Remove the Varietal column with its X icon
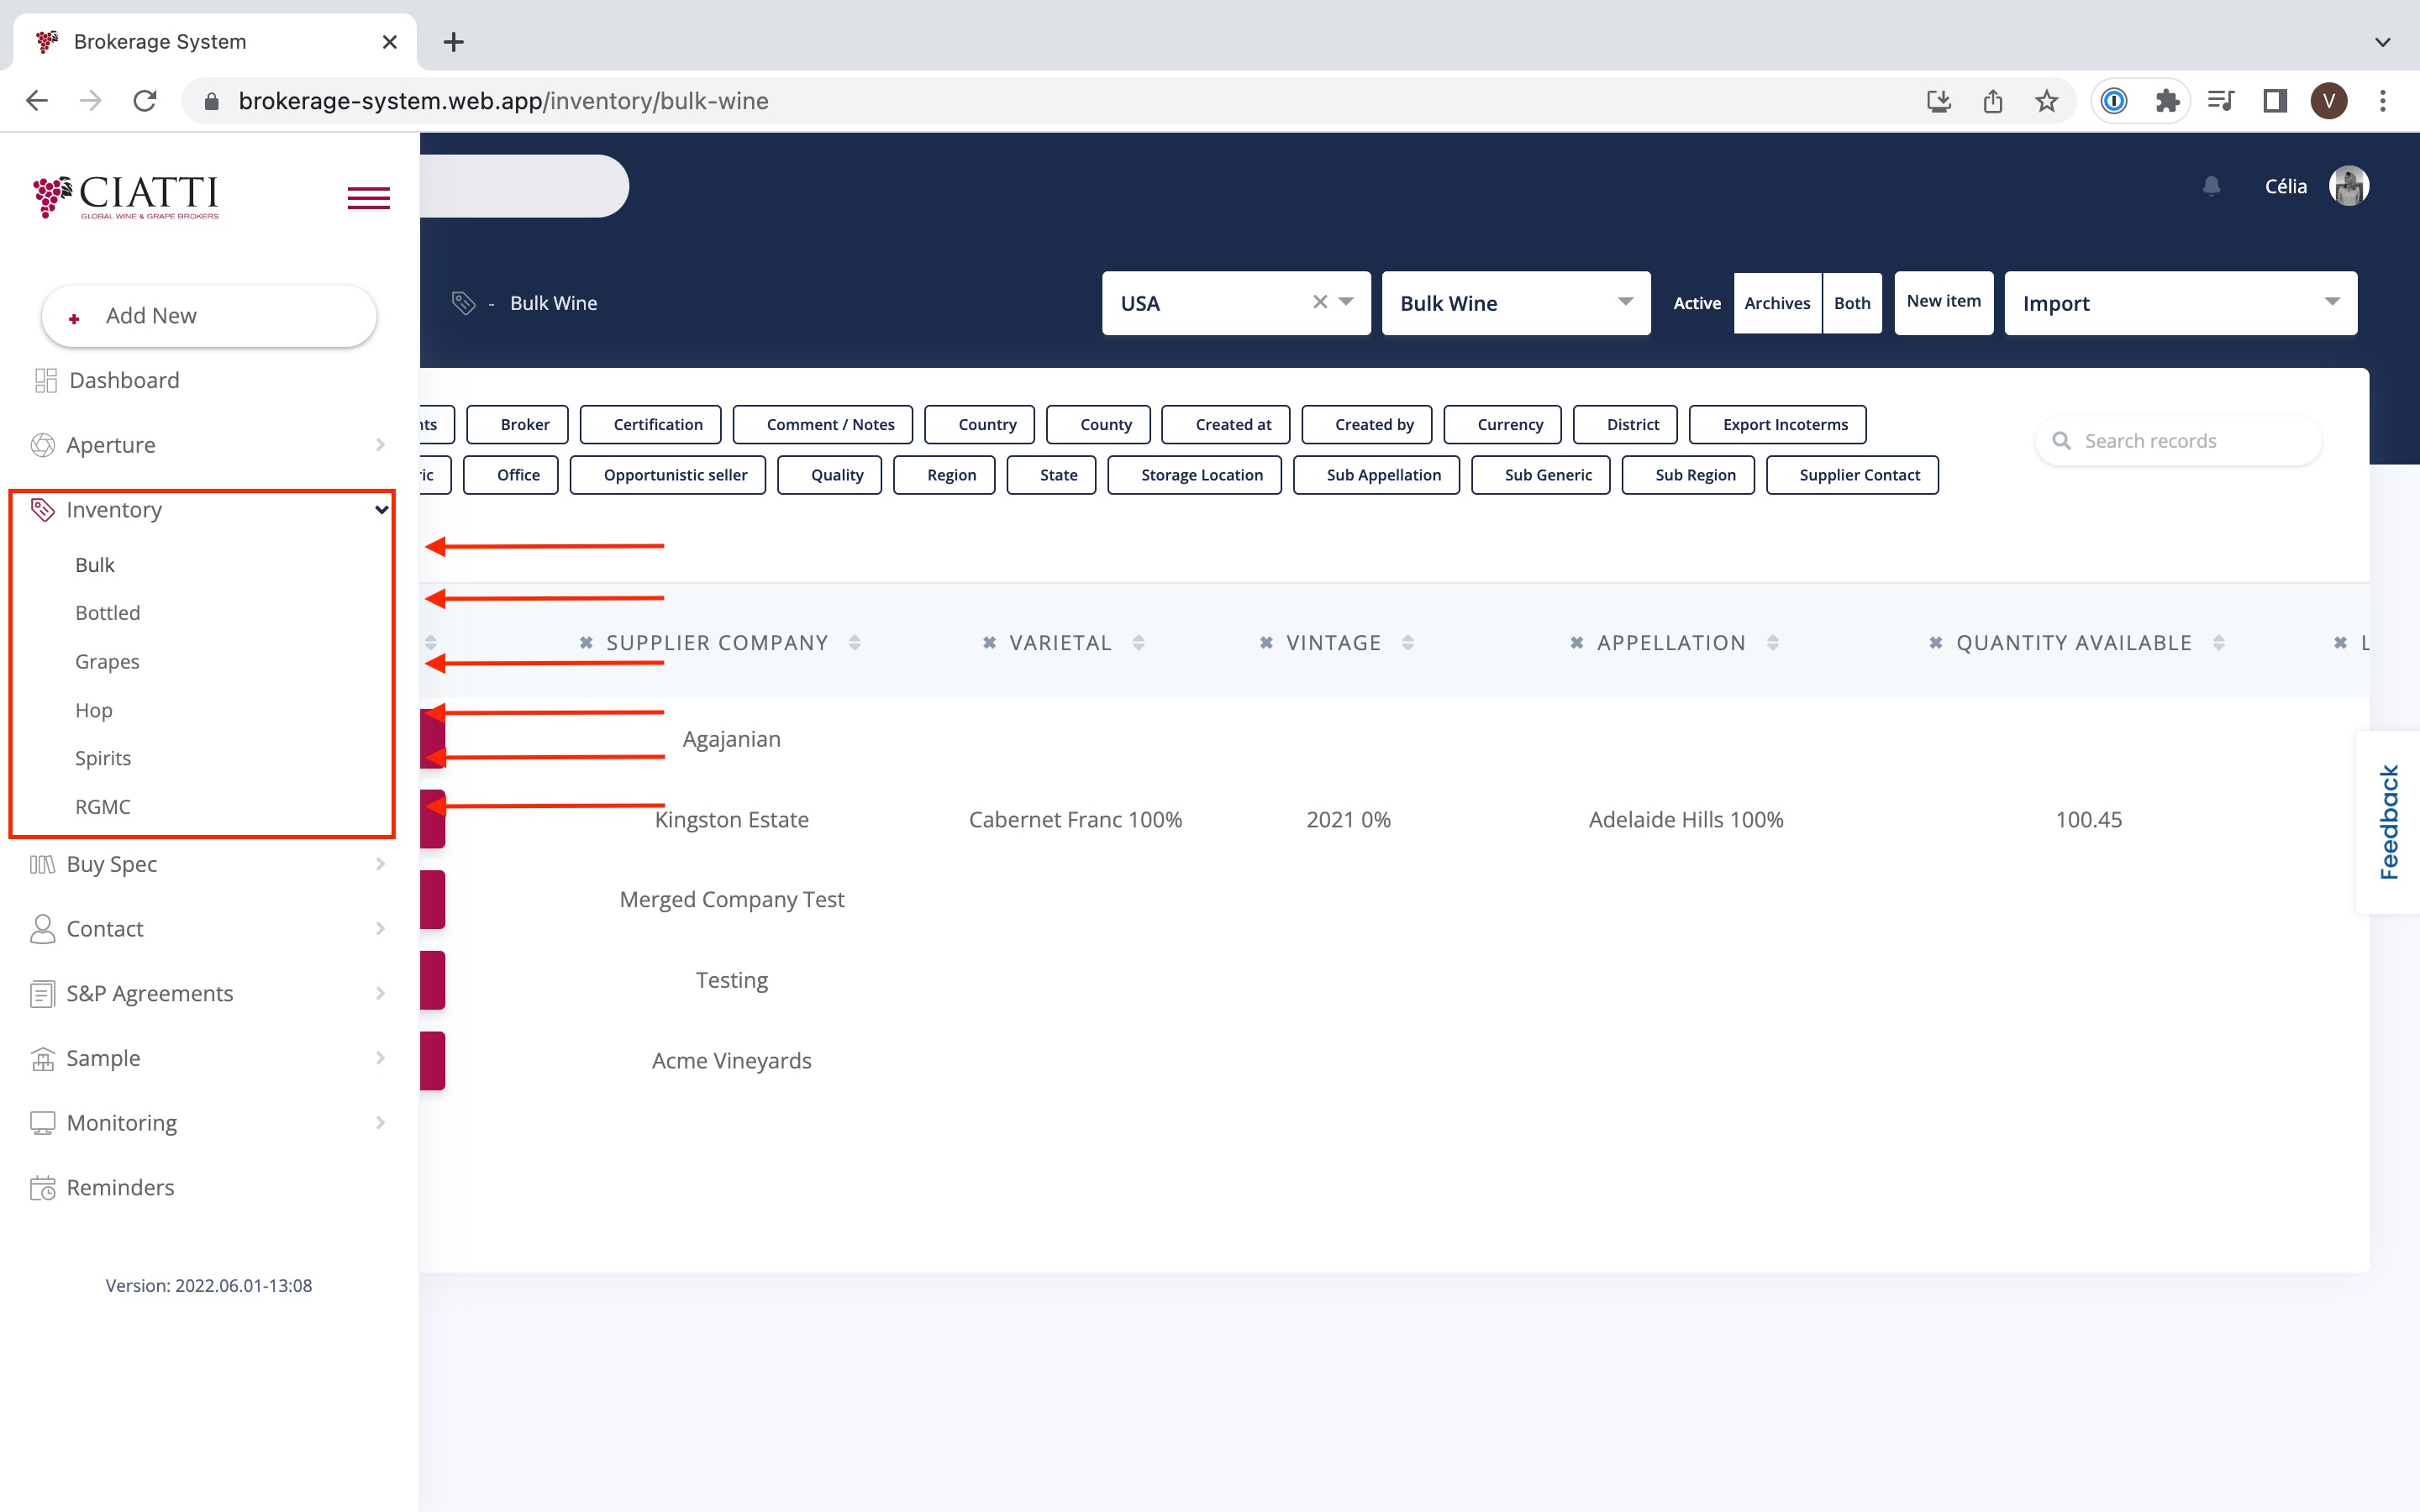The height and width of the screenshot is (1512, 2420). [x=989, y=643]
